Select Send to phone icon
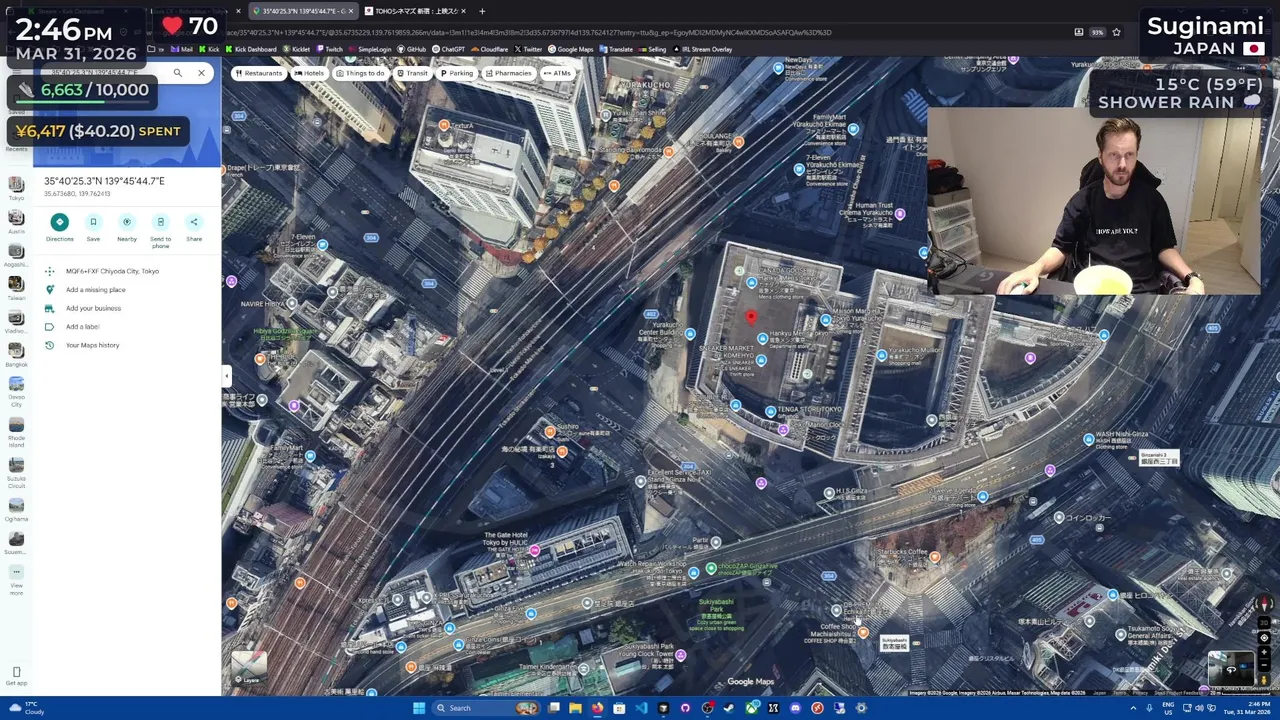 pyautogui.click(x=160, y=222)
